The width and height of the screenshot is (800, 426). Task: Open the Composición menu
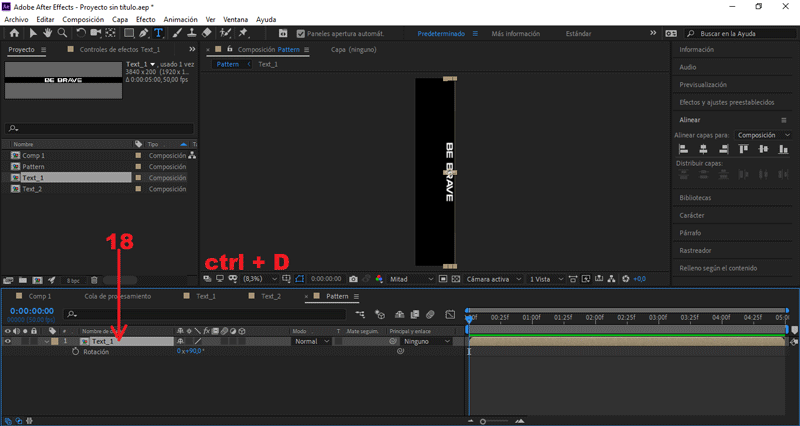[83, 19]
